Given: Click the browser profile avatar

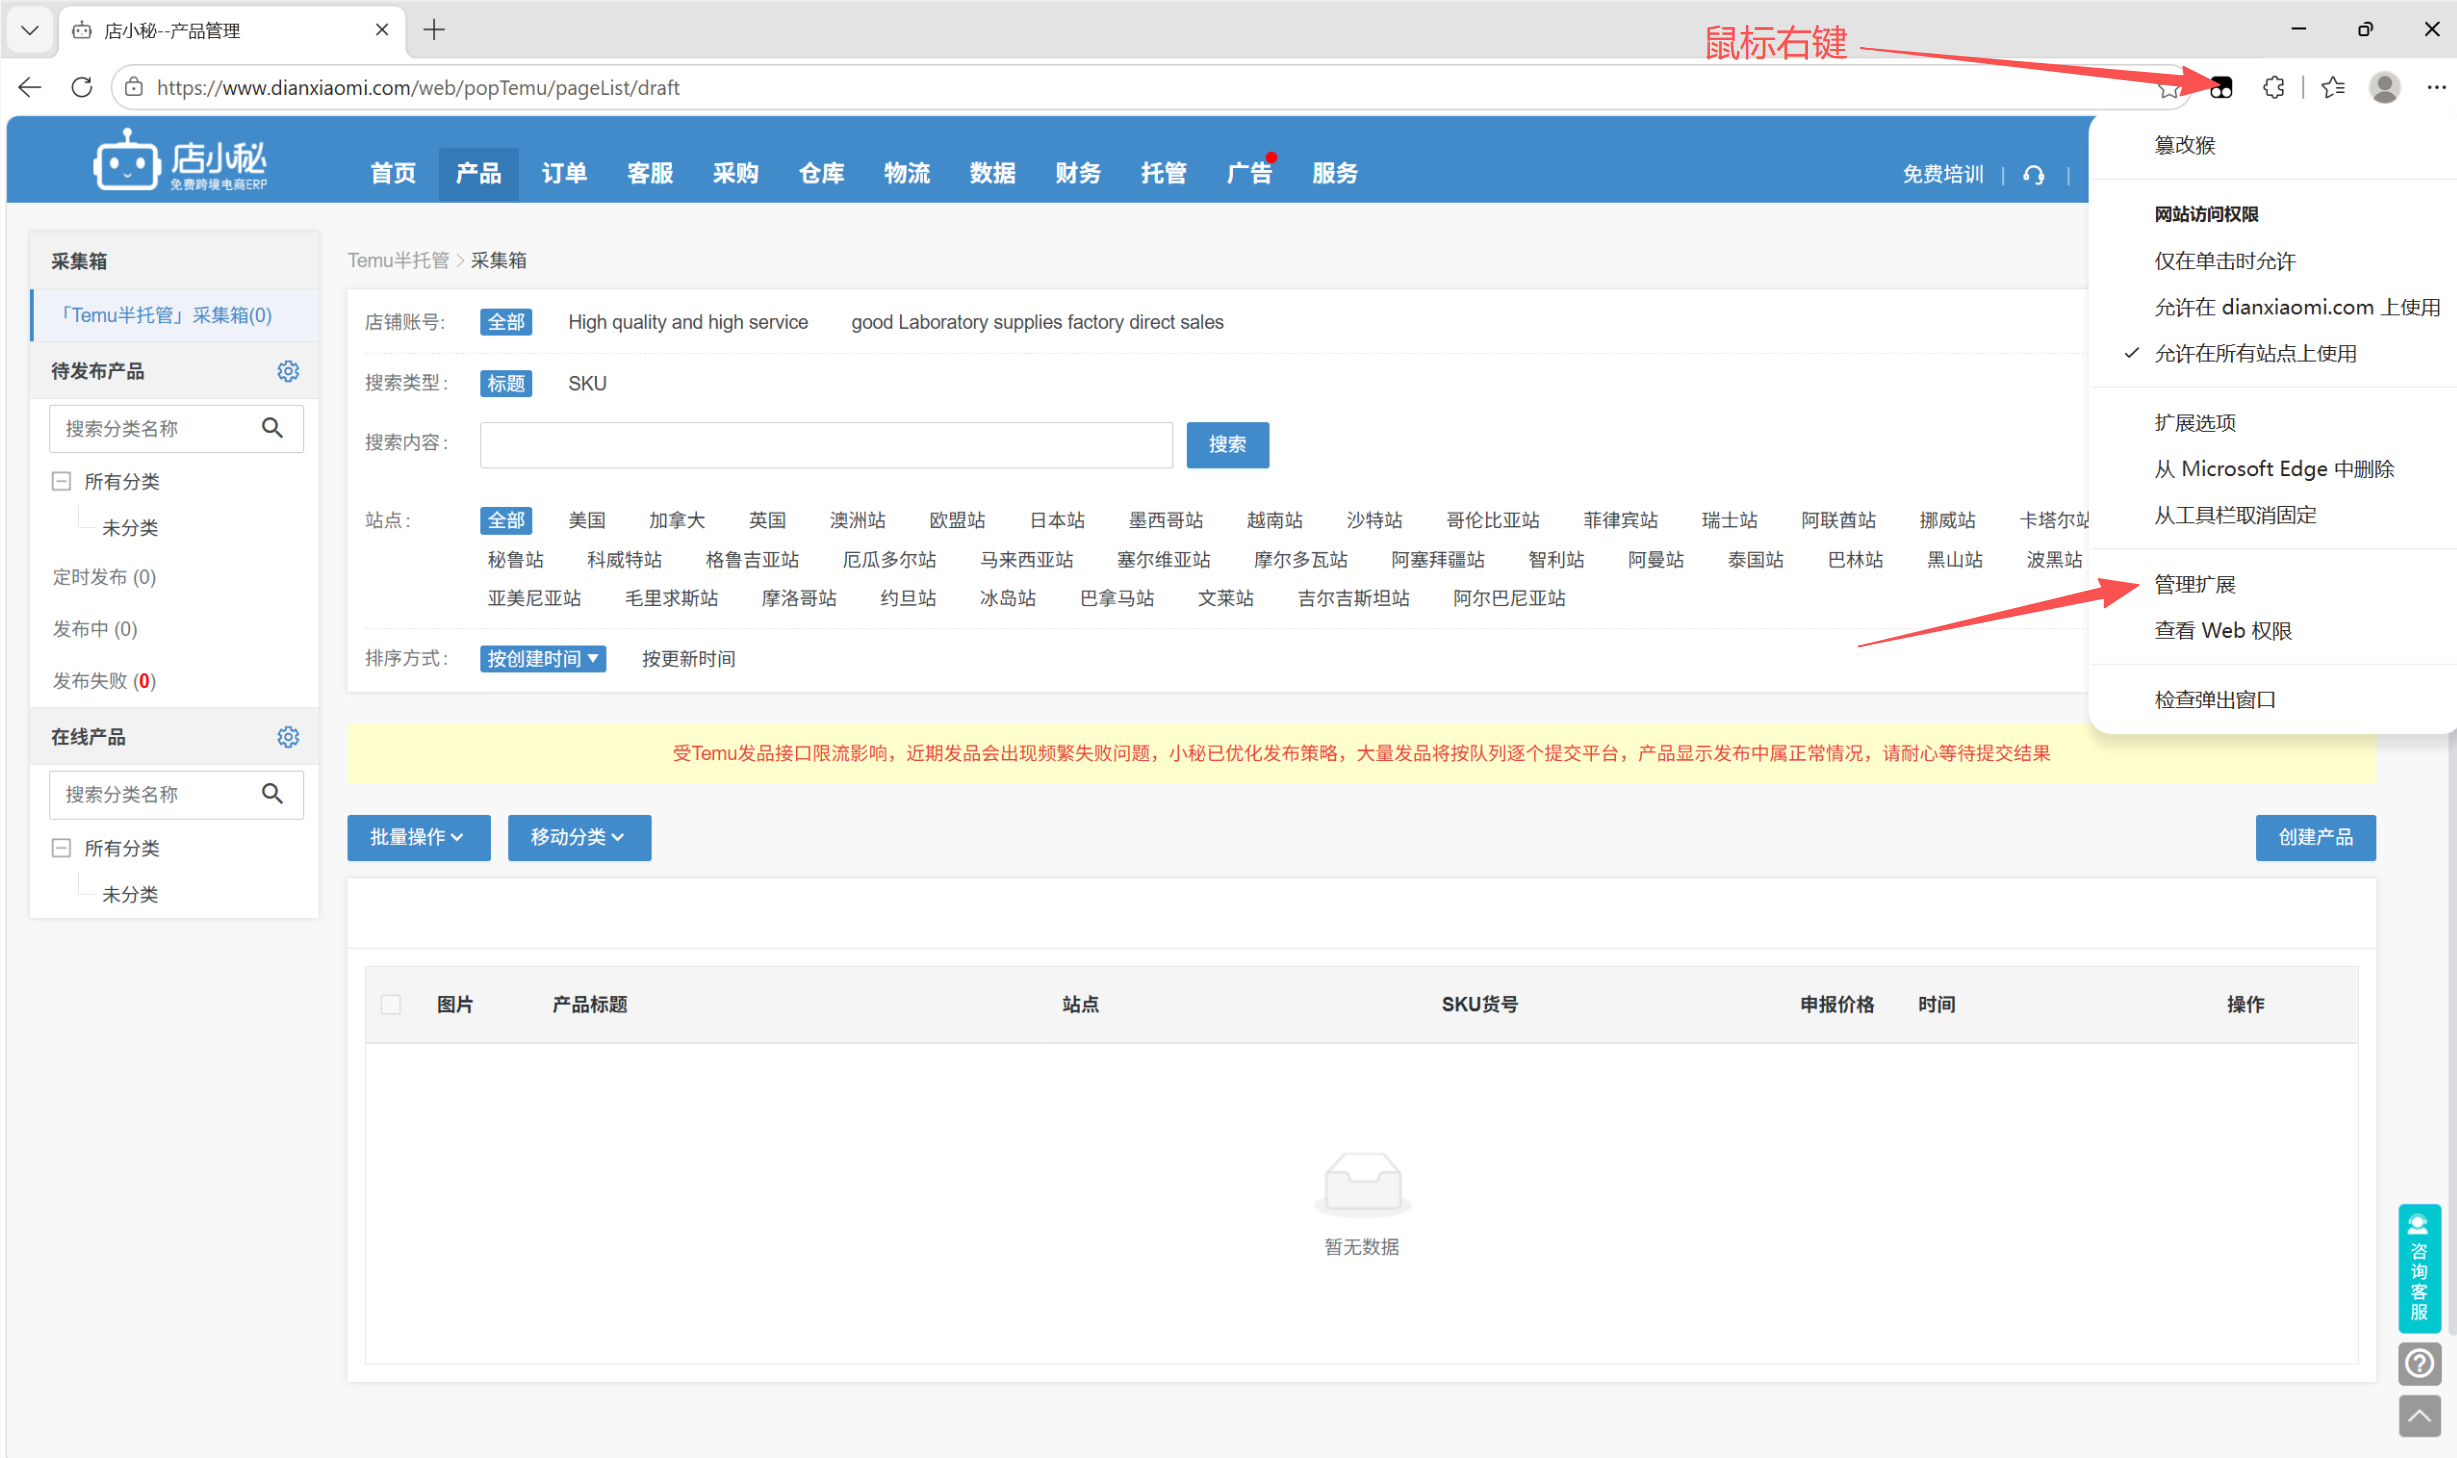Looking at the screenshot, I should point(2384,88).
